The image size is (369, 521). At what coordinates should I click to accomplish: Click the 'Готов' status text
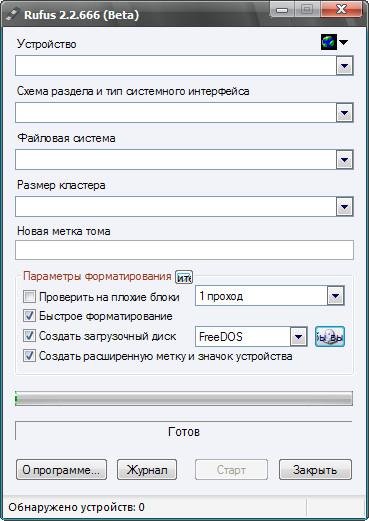(x=184, y=432)
